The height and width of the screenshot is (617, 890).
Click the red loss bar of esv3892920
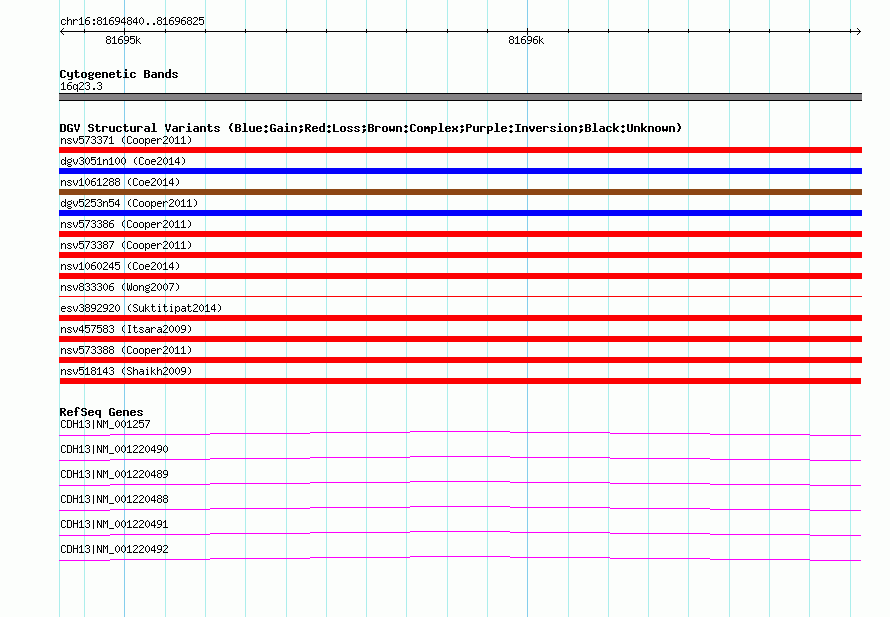tap(460, 318)
